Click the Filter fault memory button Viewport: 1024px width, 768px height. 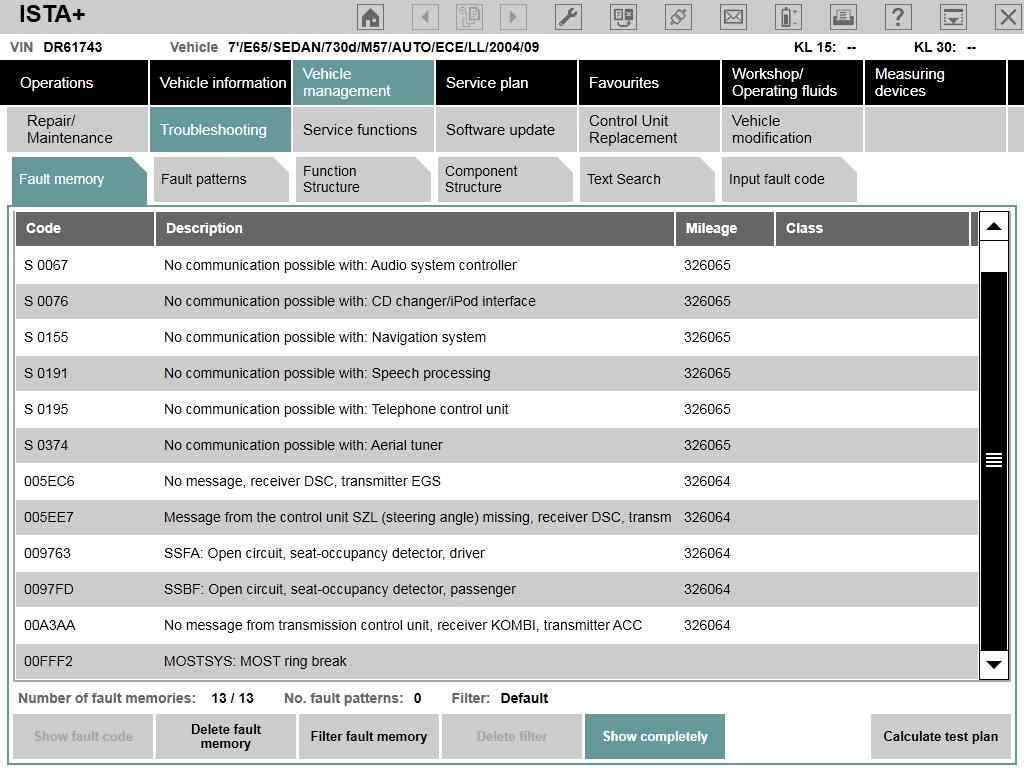pos(369,737)
